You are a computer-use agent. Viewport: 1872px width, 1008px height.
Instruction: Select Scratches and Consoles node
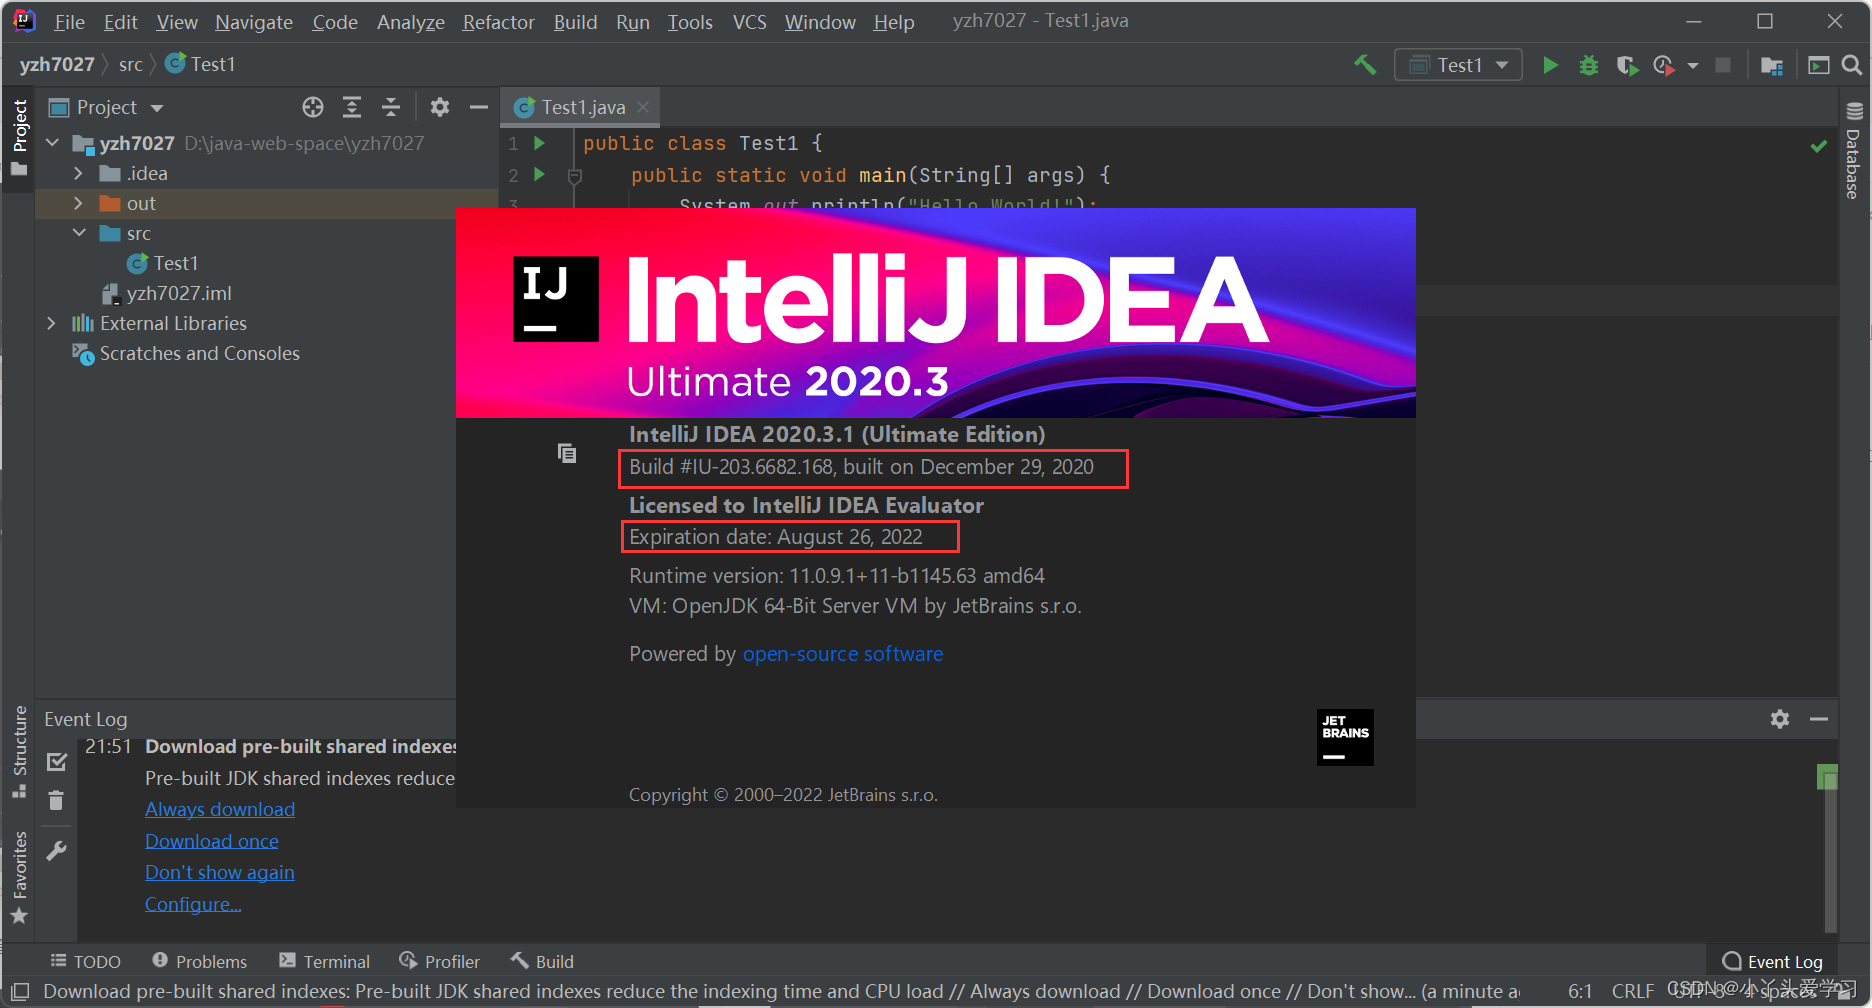coord(199,353)
